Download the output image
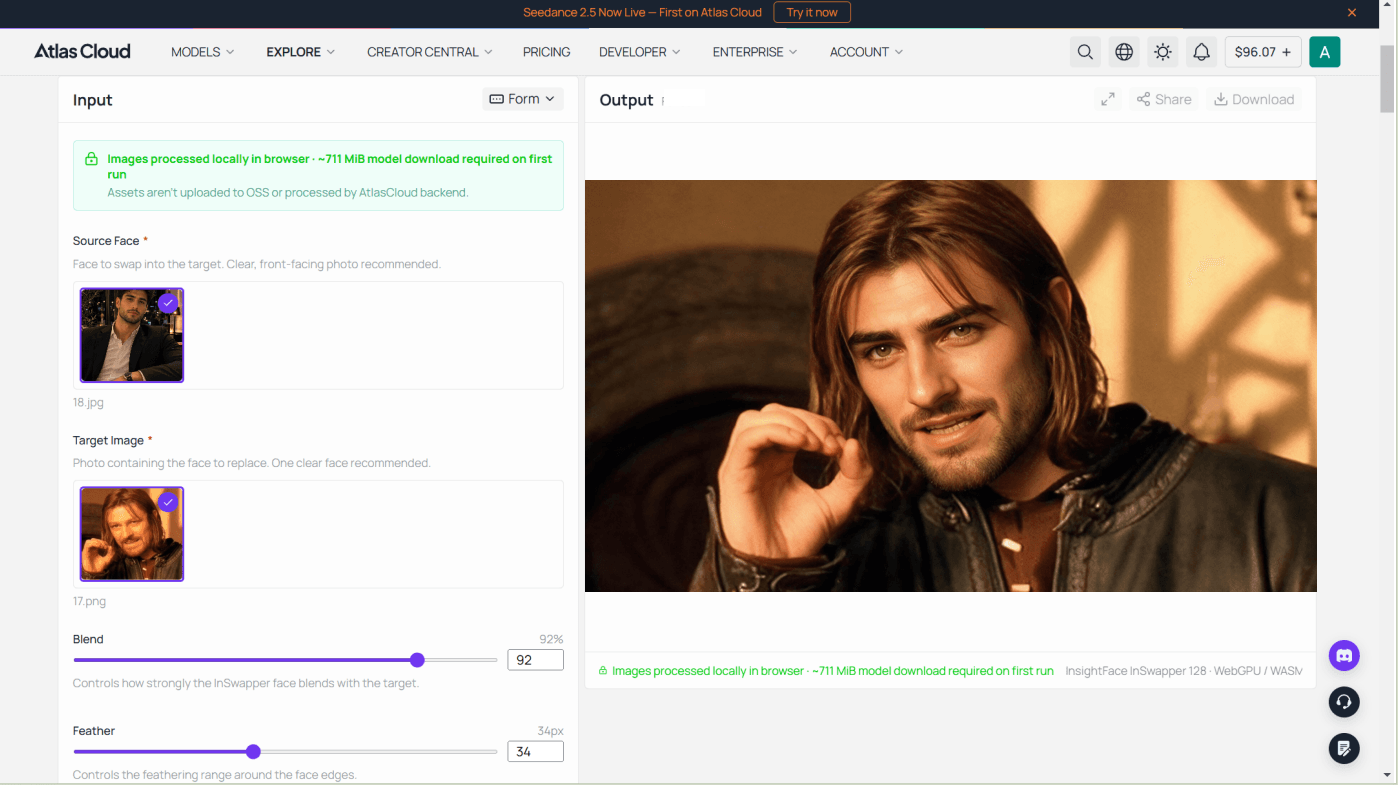 point(1254,99)
